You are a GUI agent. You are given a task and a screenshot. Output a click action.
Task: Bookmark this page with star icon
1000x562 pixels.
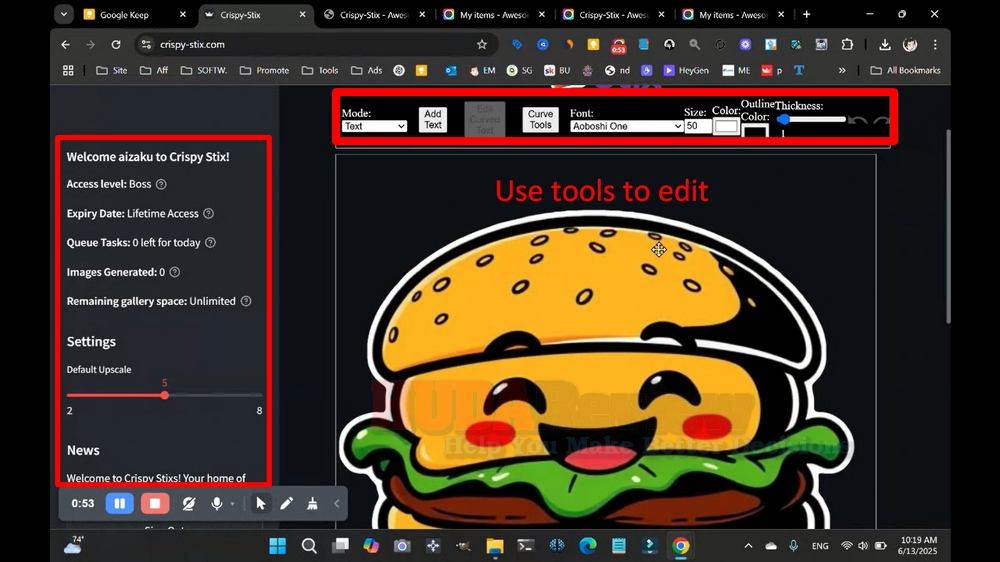click(482, 45)
